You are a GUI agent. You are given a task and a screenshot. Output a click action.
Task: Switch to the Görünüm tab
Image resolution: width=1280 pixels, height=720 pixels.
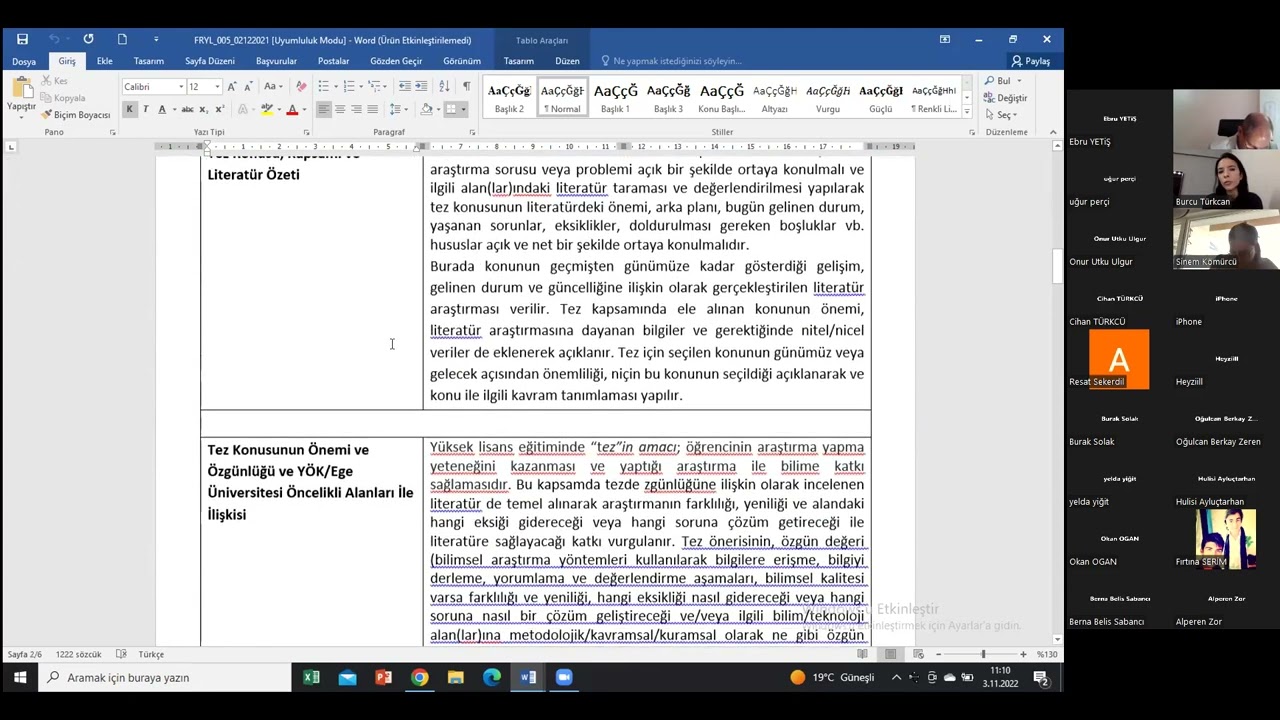[462, 61]
